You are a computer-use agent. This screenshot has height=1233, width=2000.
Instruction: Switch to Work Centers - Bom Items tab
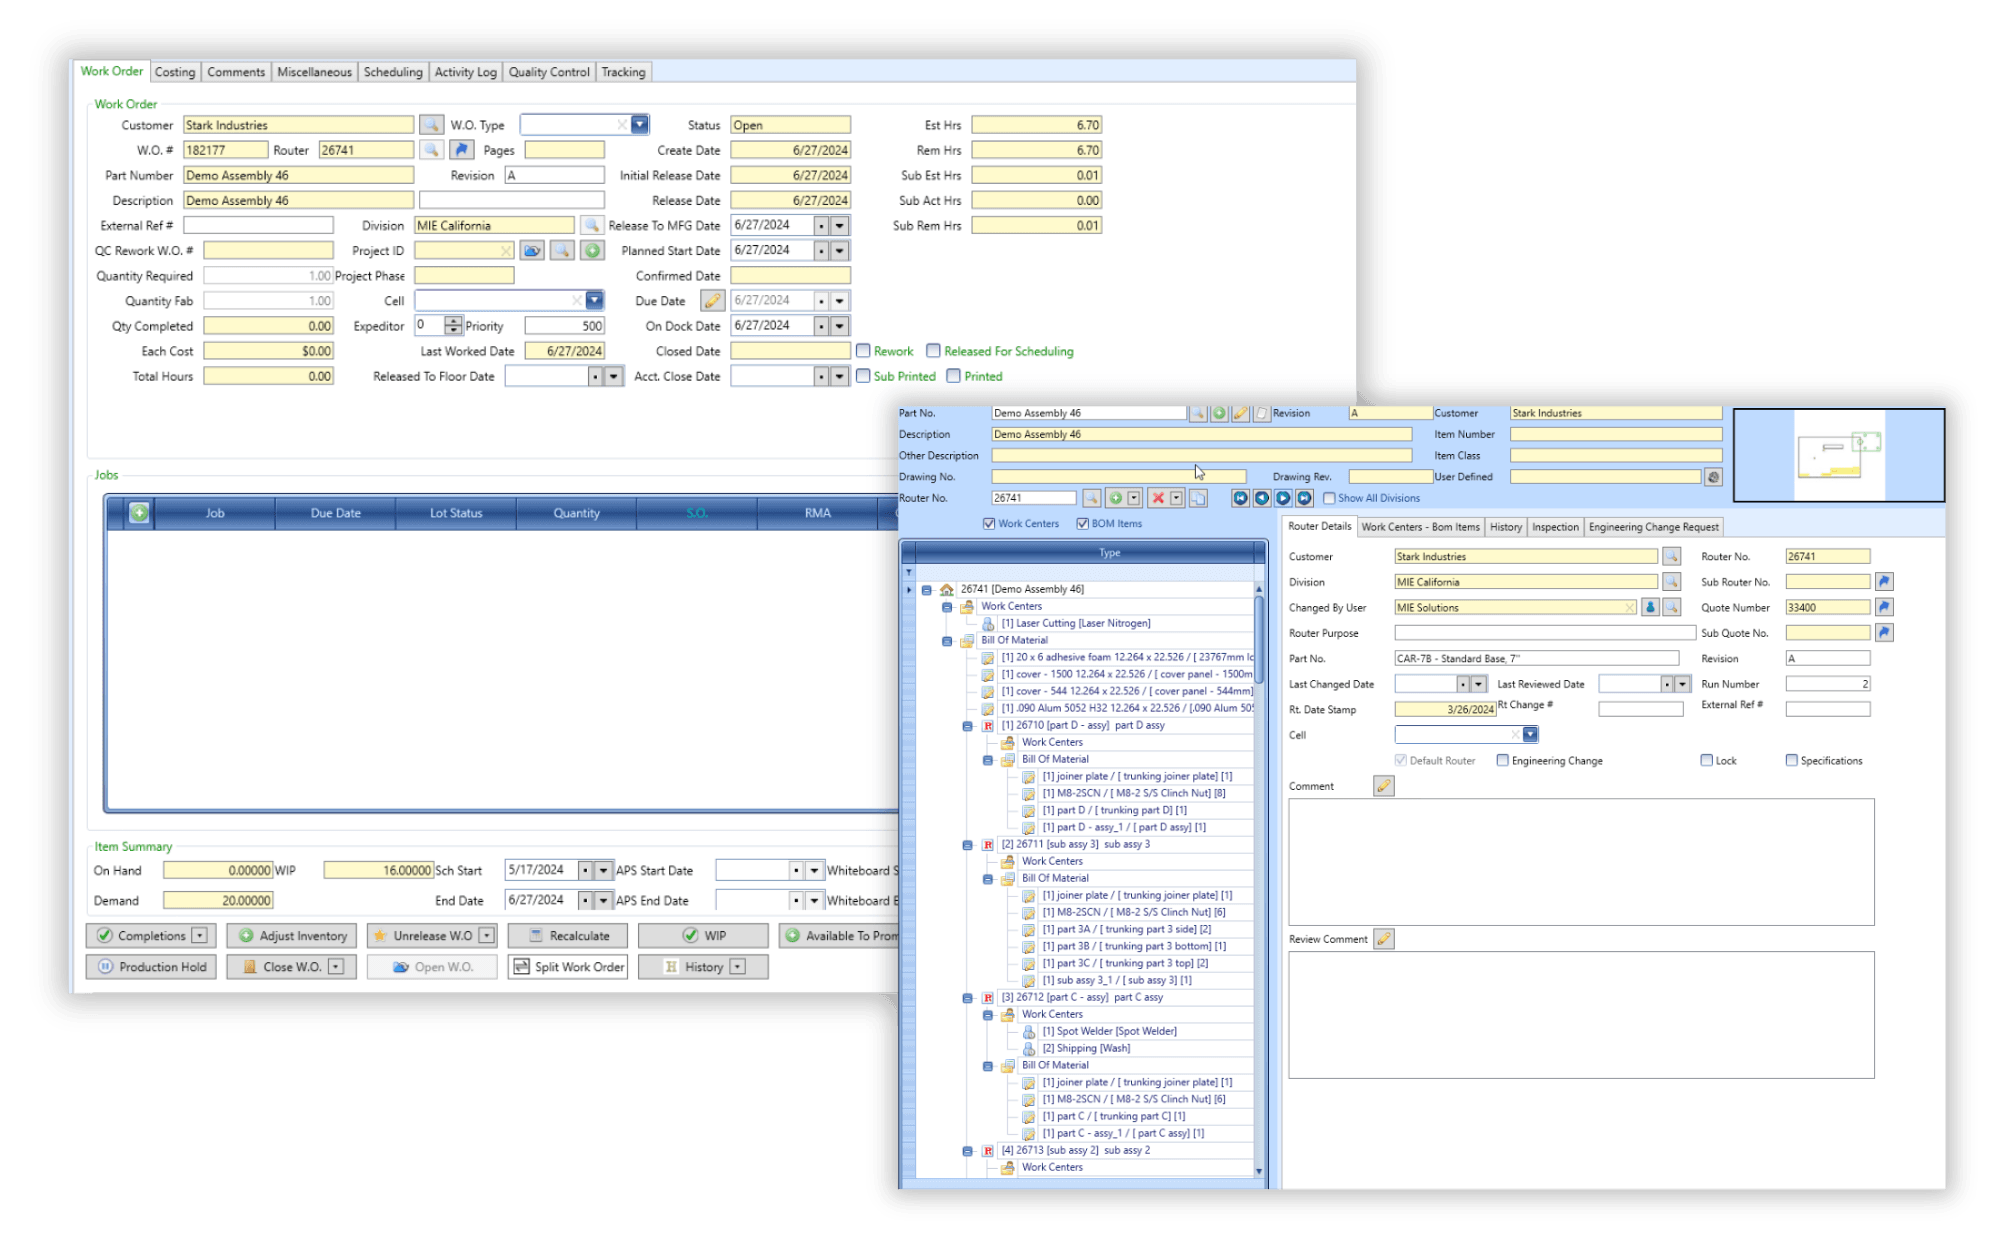coord(1420,527)
